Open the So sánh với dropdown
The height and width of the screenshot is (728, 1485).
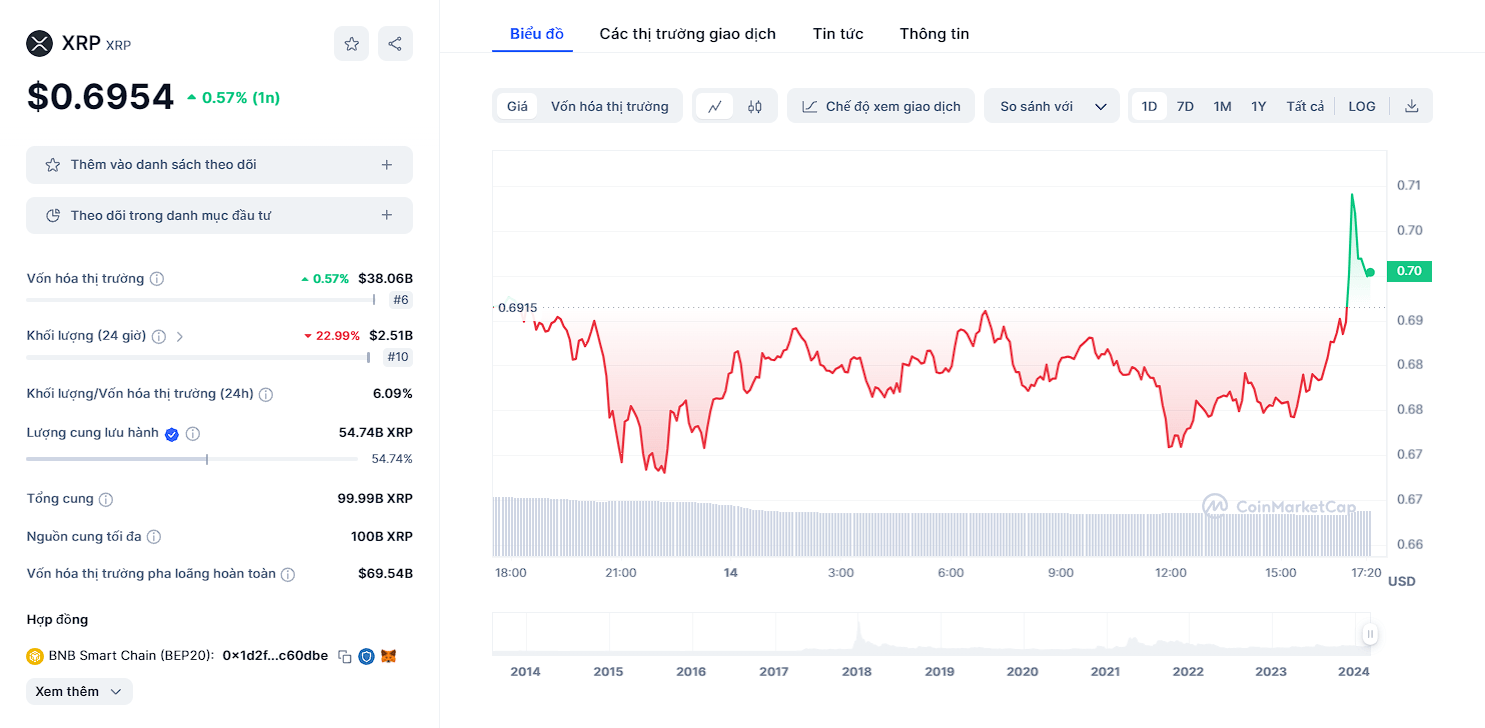point(1052,106)
